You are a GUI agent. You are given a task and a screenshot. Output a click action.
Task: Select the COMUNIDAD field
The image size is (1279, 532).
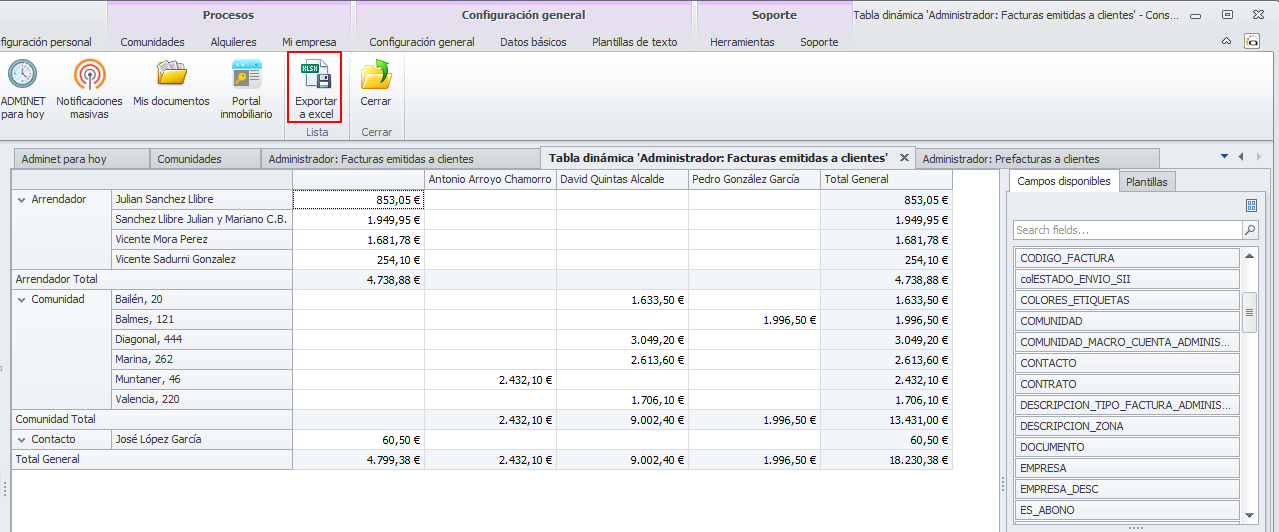coord(1127,321)
